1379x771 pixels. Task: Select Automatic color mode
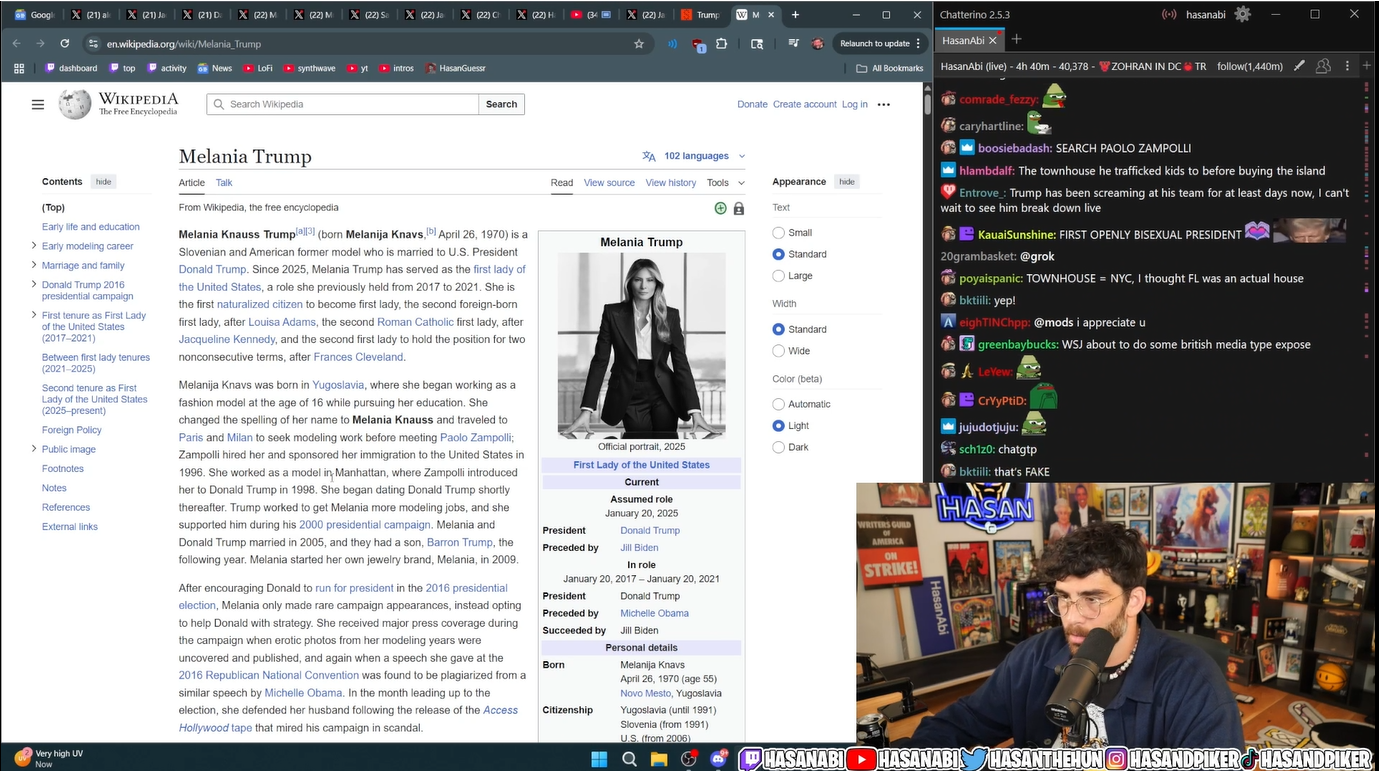coord(778,404)
